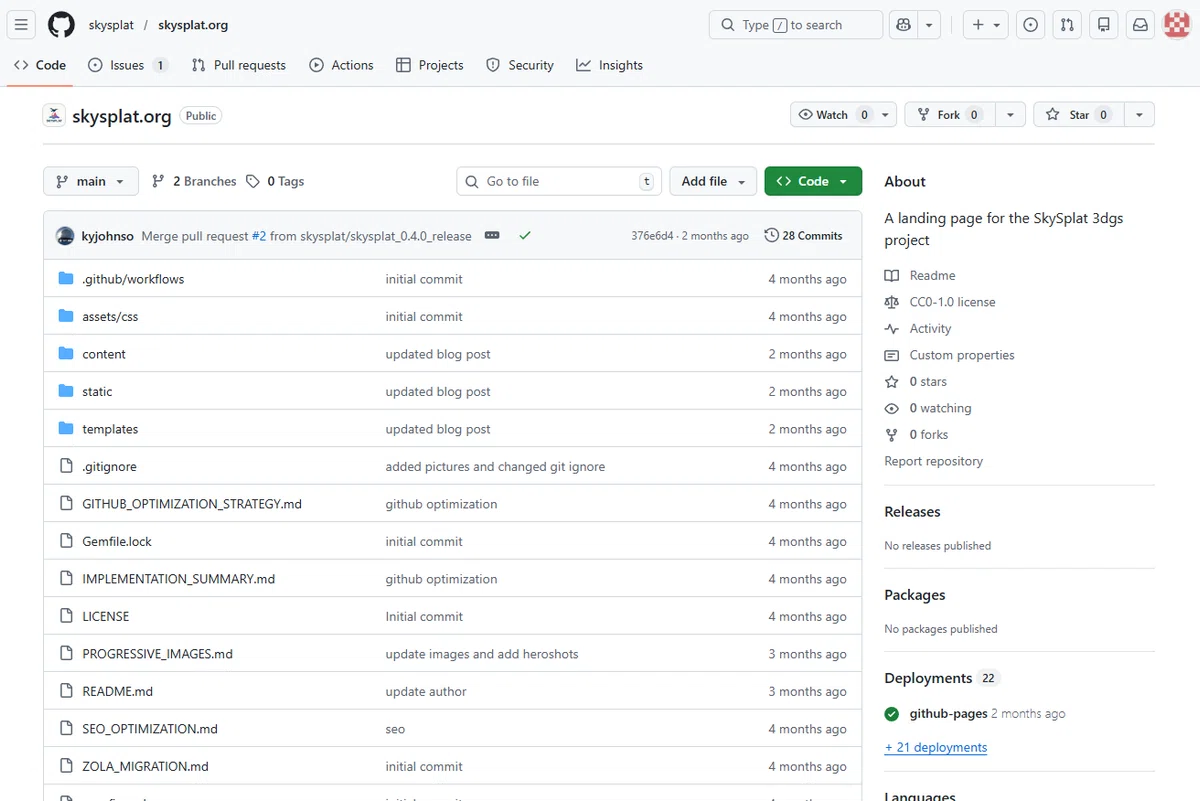Open the + 21 deployments link
Viewport: 1200px width, 801px height.
tap(936, 747)
